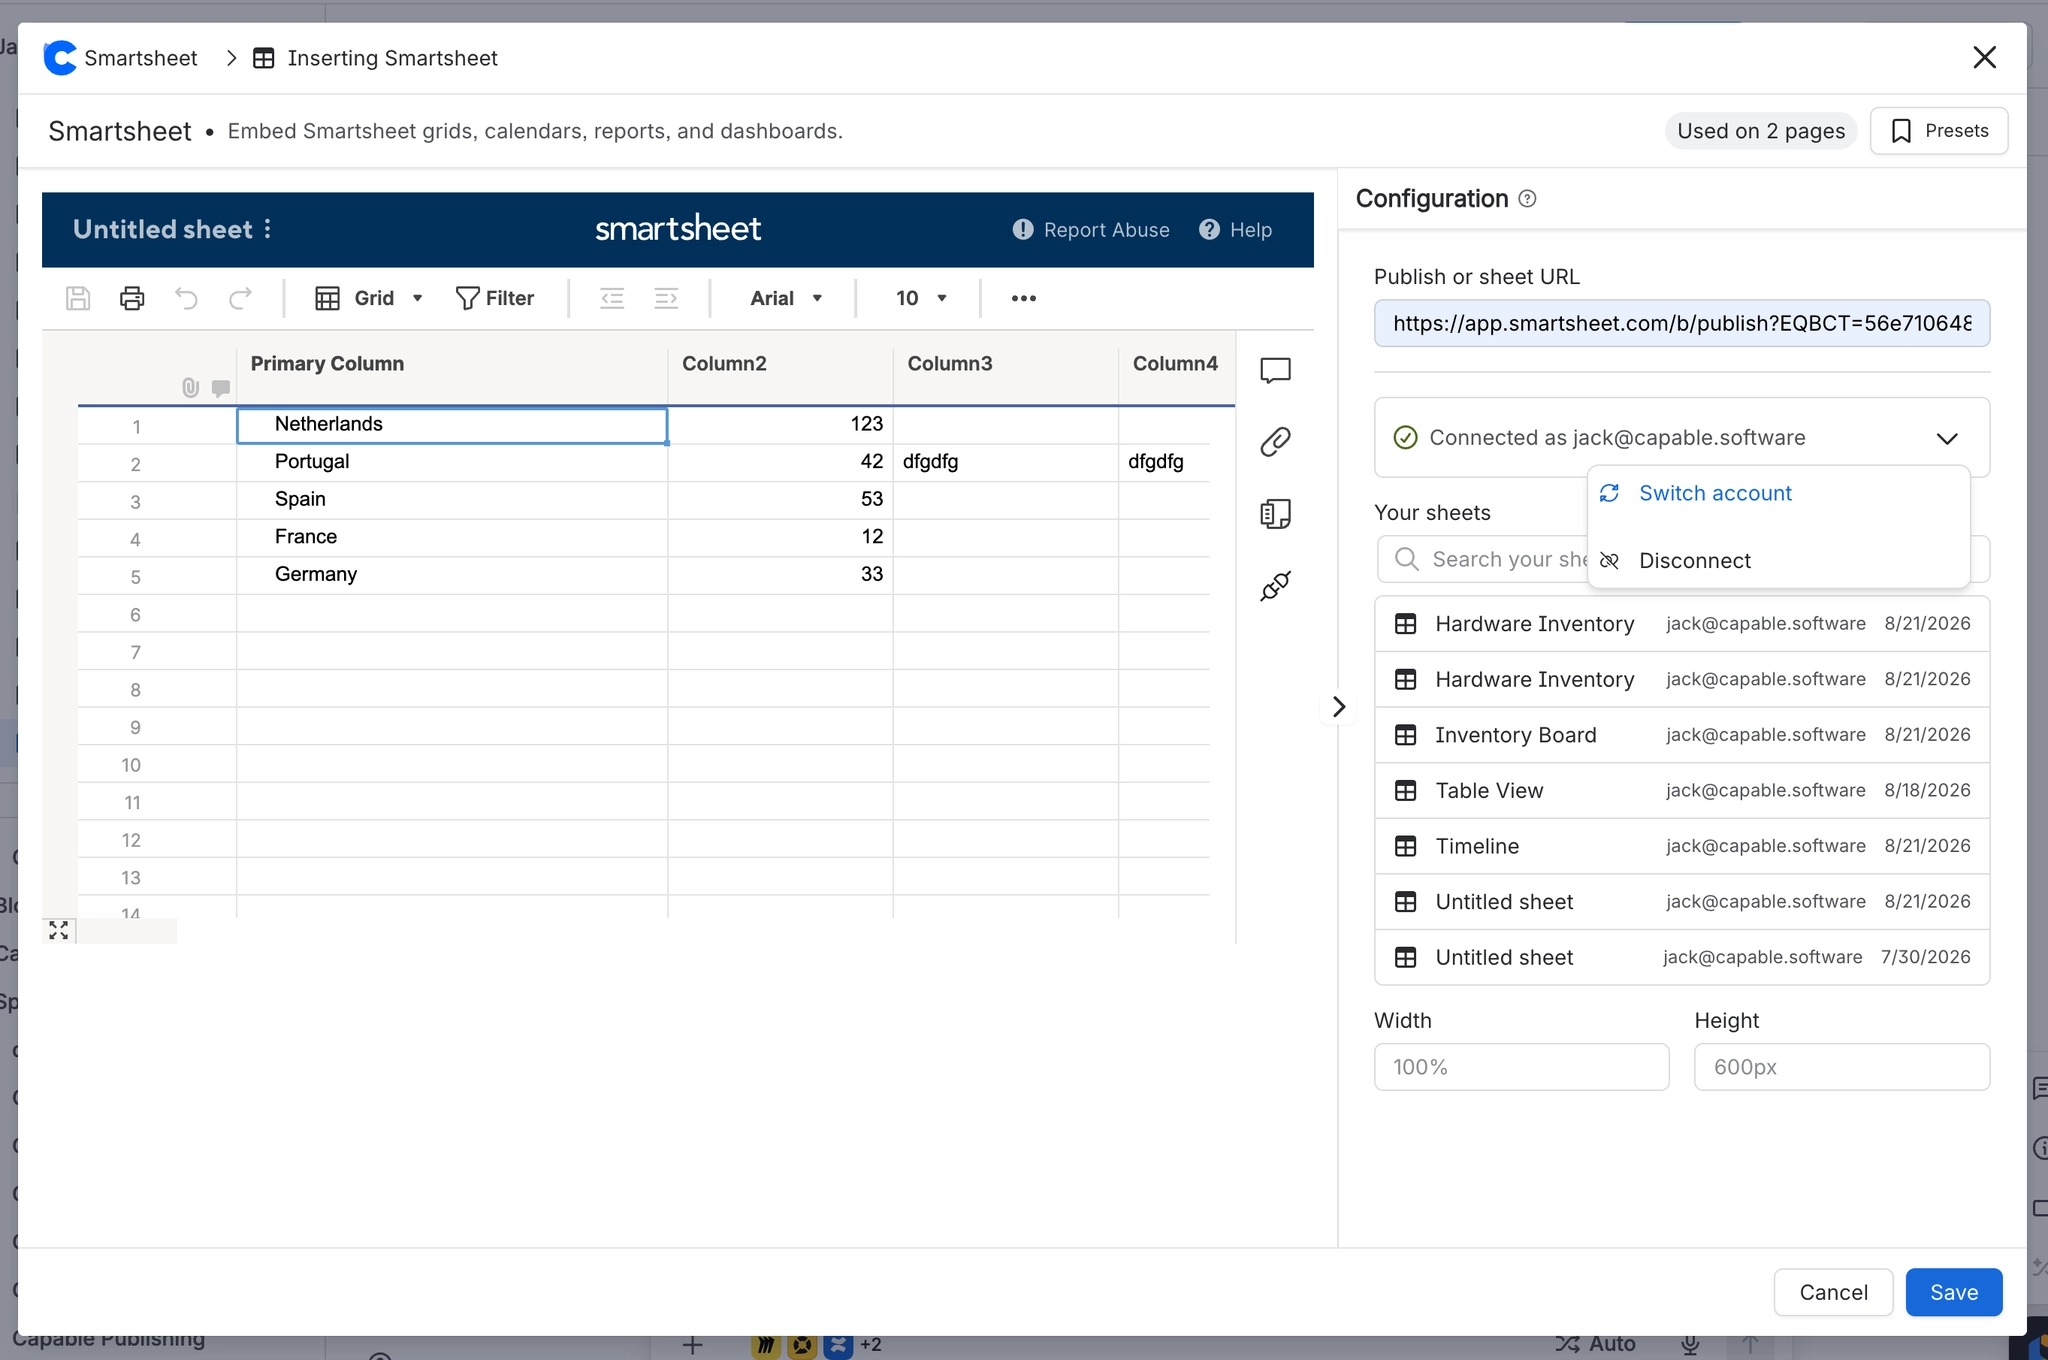Collapse the Connected as account dropdown
The height and width of the screenshot is (1360, 2048).
pos(1946,438)
